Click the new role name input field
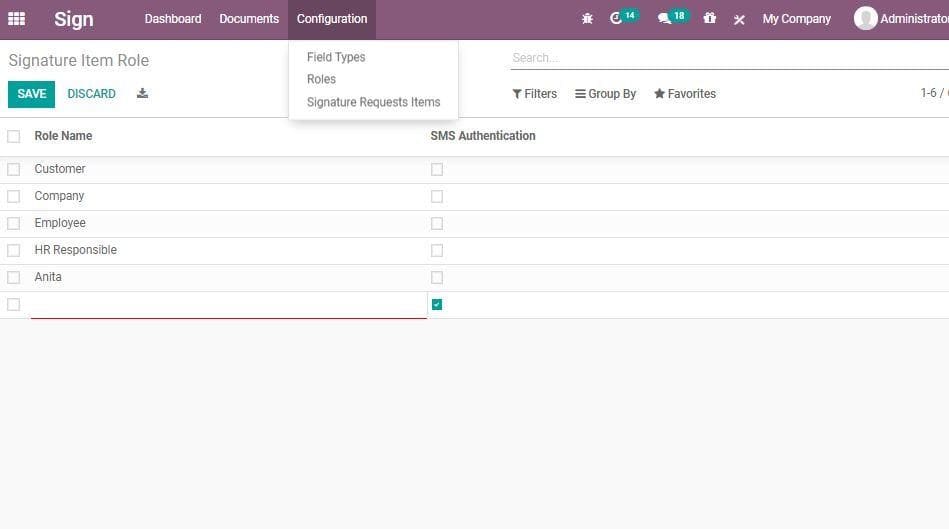 point(229,305)
